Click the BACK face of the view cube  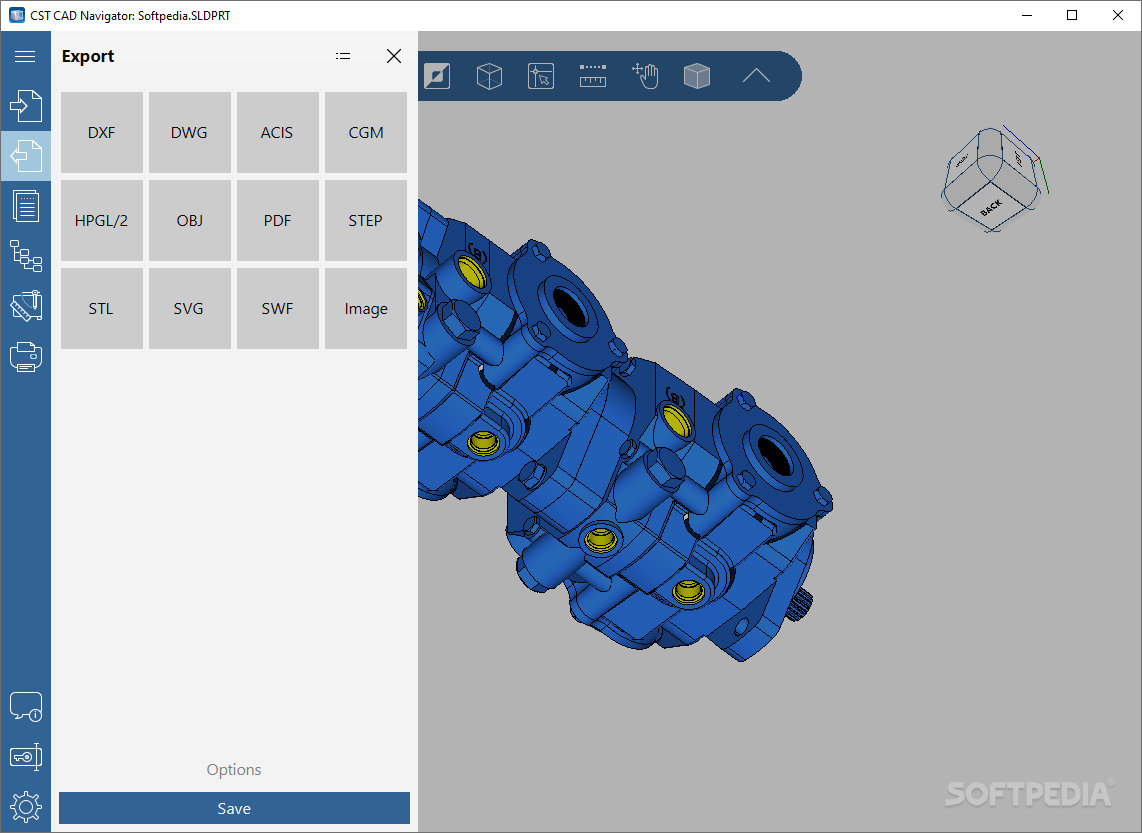991,206
